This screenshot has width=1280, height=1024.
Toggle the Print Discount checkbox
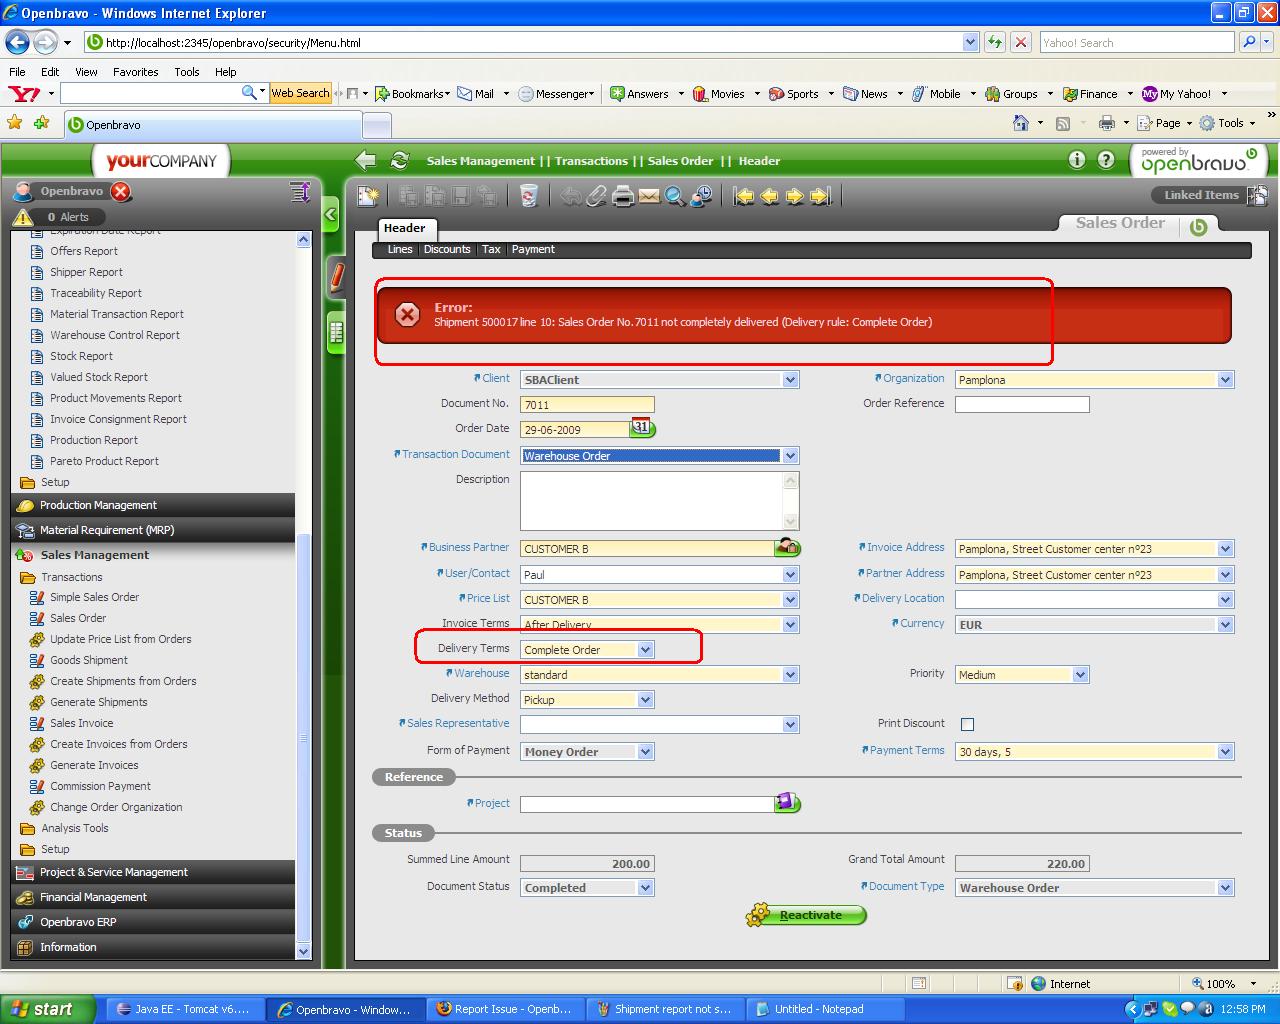967,724
